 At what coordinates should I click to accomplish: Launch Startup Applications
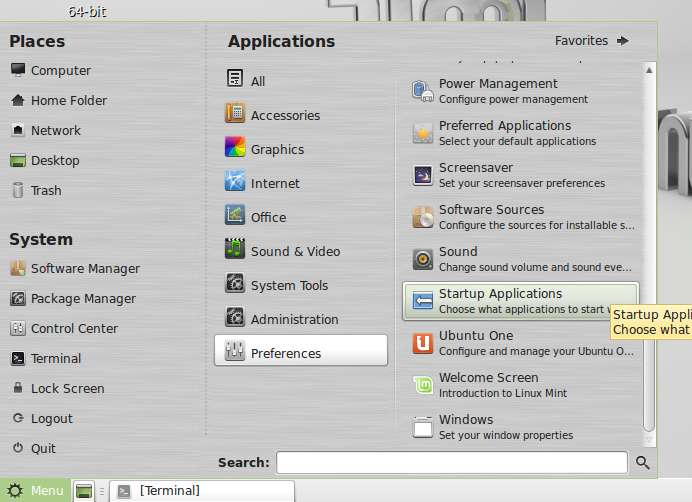pyautogui.click(x=521, y=301)
